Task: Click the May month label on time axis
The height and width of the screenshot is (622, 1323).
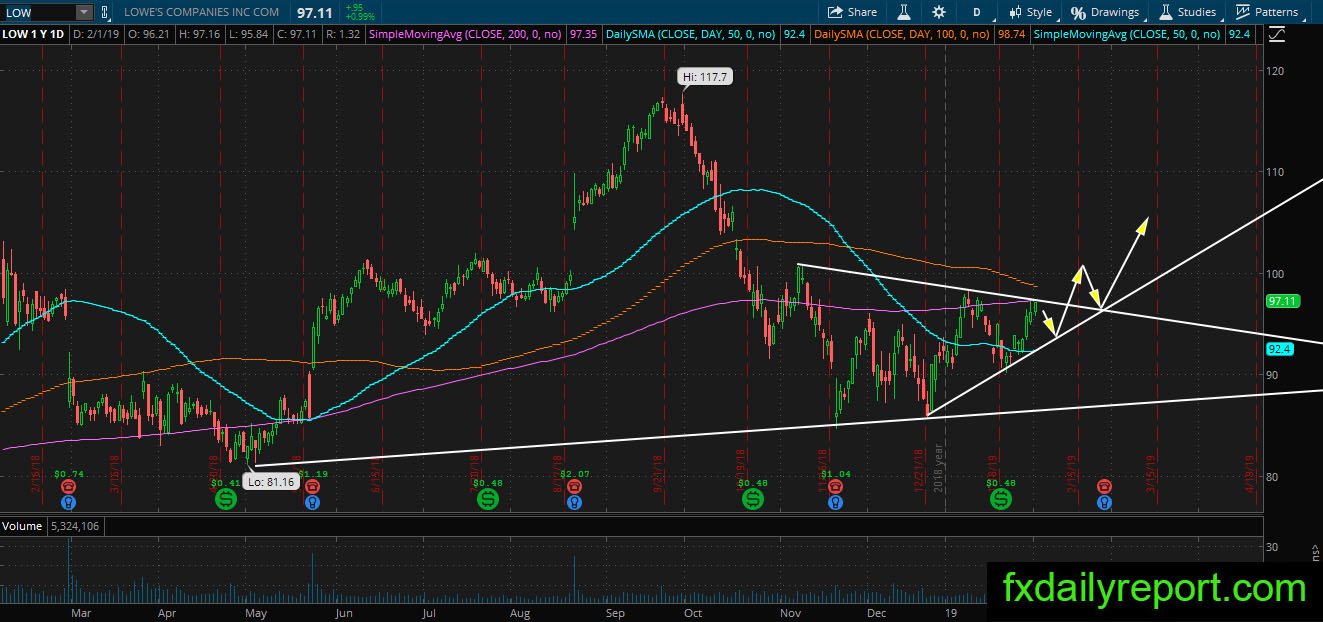Action: click(x=256, y=612)
